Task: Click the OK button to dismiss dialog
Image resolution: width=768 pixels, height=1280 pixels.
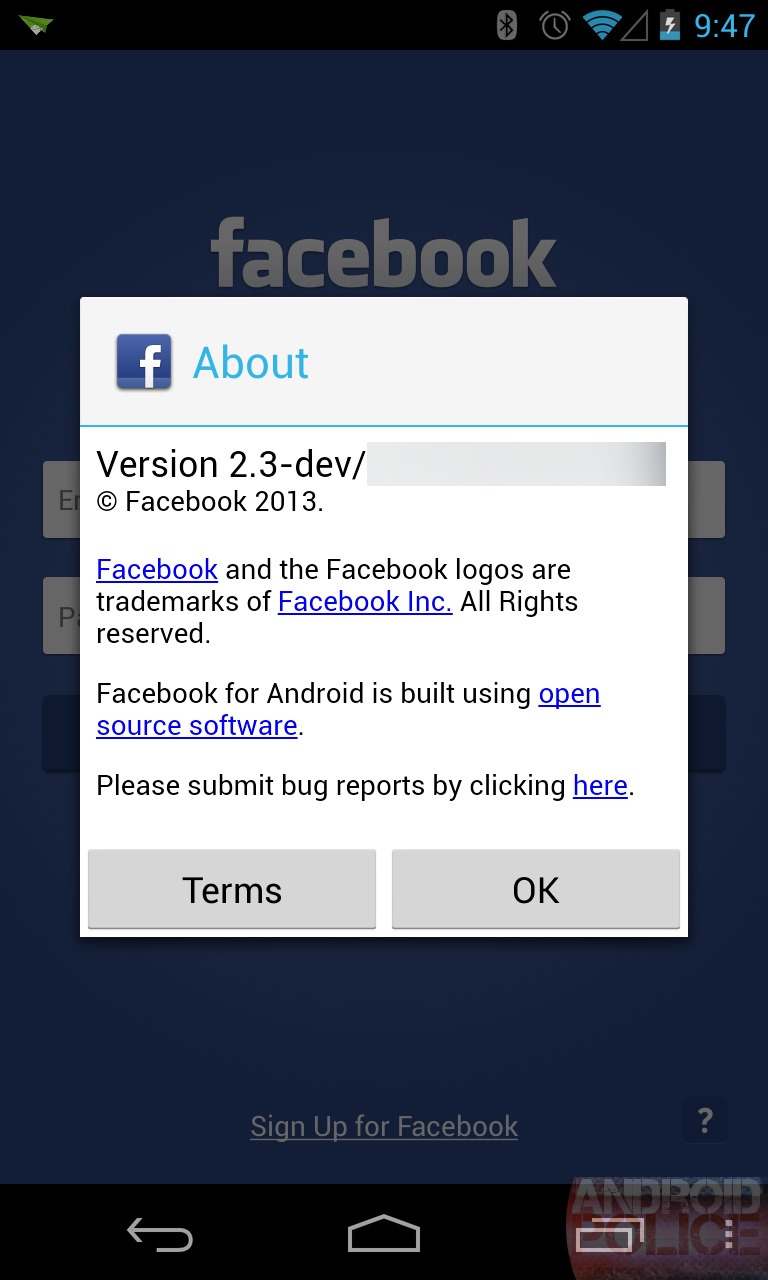Action: [536, 889]
